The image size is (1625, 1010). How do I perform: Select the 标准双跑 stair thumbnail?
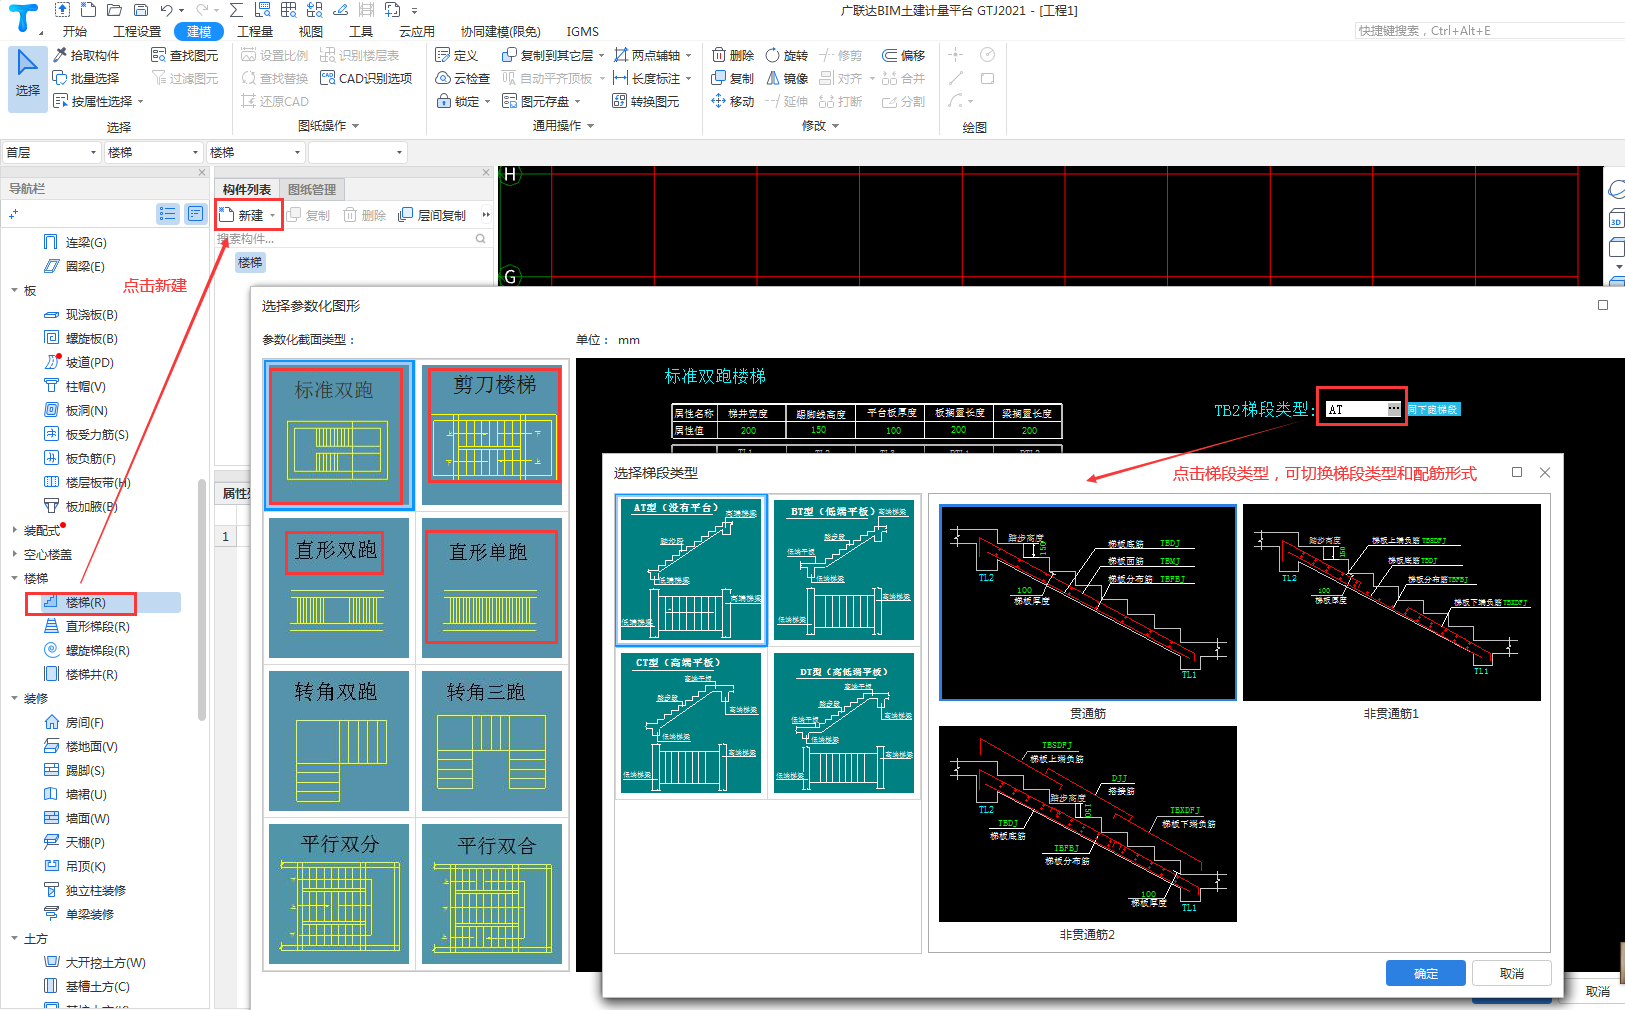tap(339, 435)
